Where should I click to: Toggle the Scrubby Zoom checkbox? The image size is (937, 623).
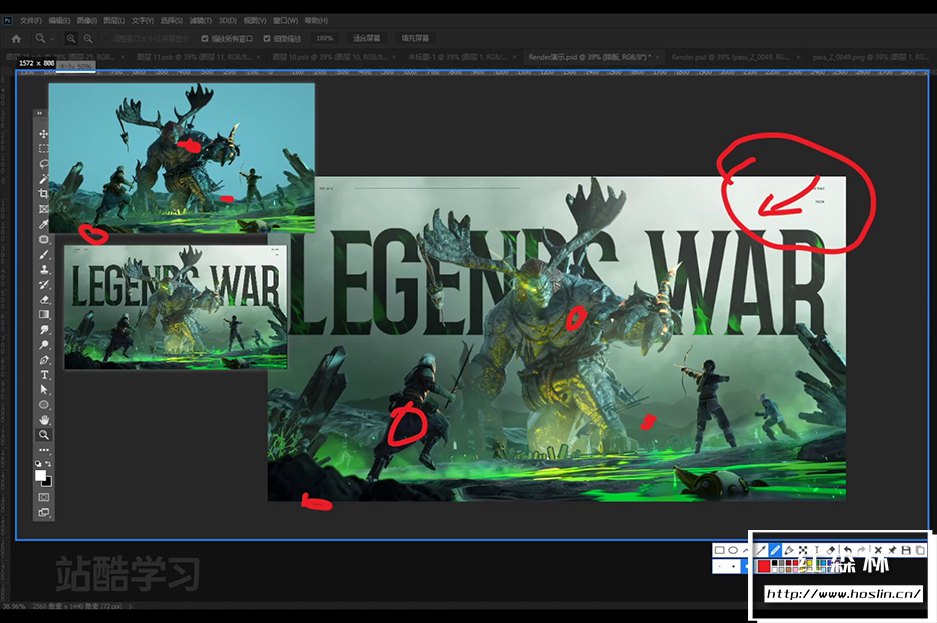click(x=267, y=38)
